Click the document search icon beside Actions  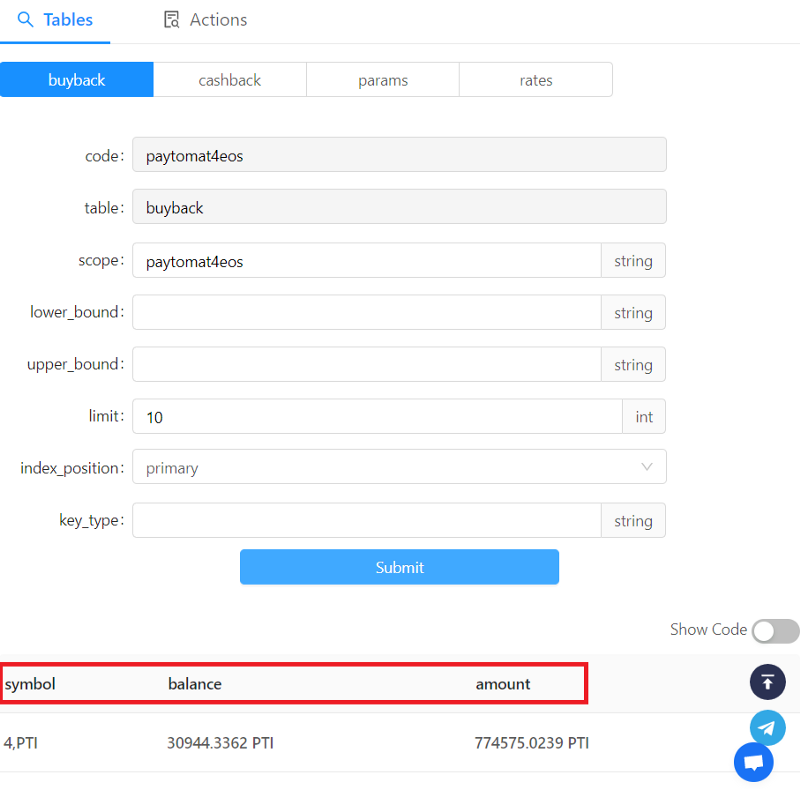172,19
